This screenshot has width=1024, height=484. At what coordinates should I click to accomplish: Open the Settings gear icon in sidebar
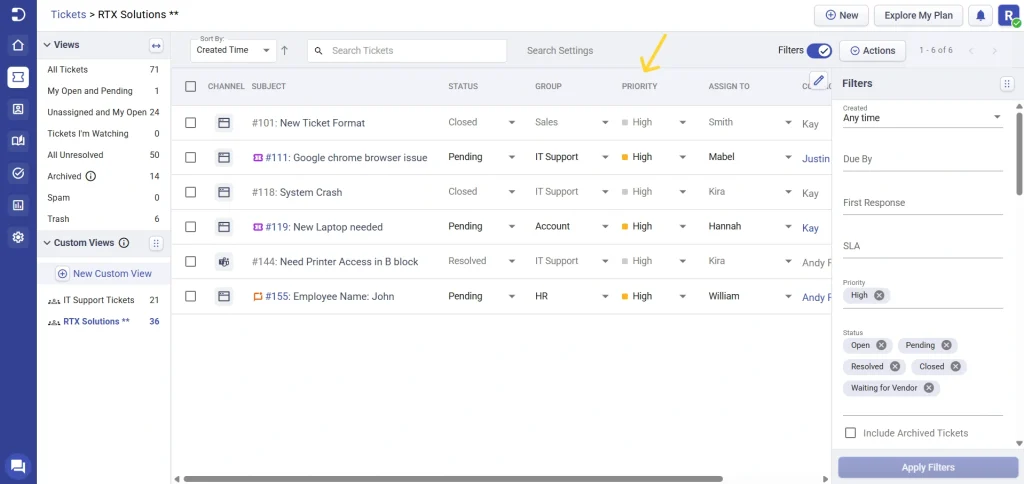coord(18,237)
